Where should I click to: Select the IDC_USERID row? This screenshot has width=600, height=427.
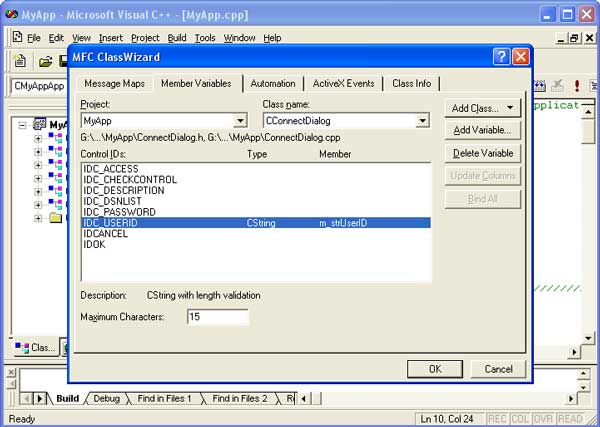click(256, 223)
